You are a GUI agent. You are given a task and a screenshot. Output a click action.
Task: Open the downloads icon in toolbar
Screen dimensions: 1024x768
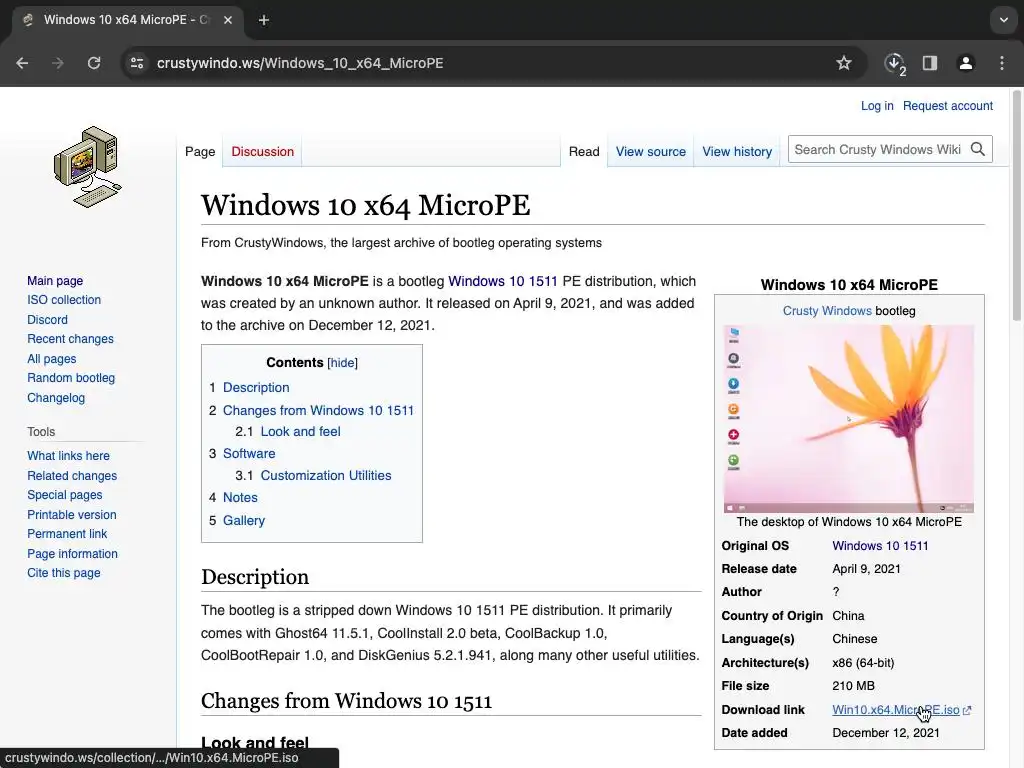point(894,63)
